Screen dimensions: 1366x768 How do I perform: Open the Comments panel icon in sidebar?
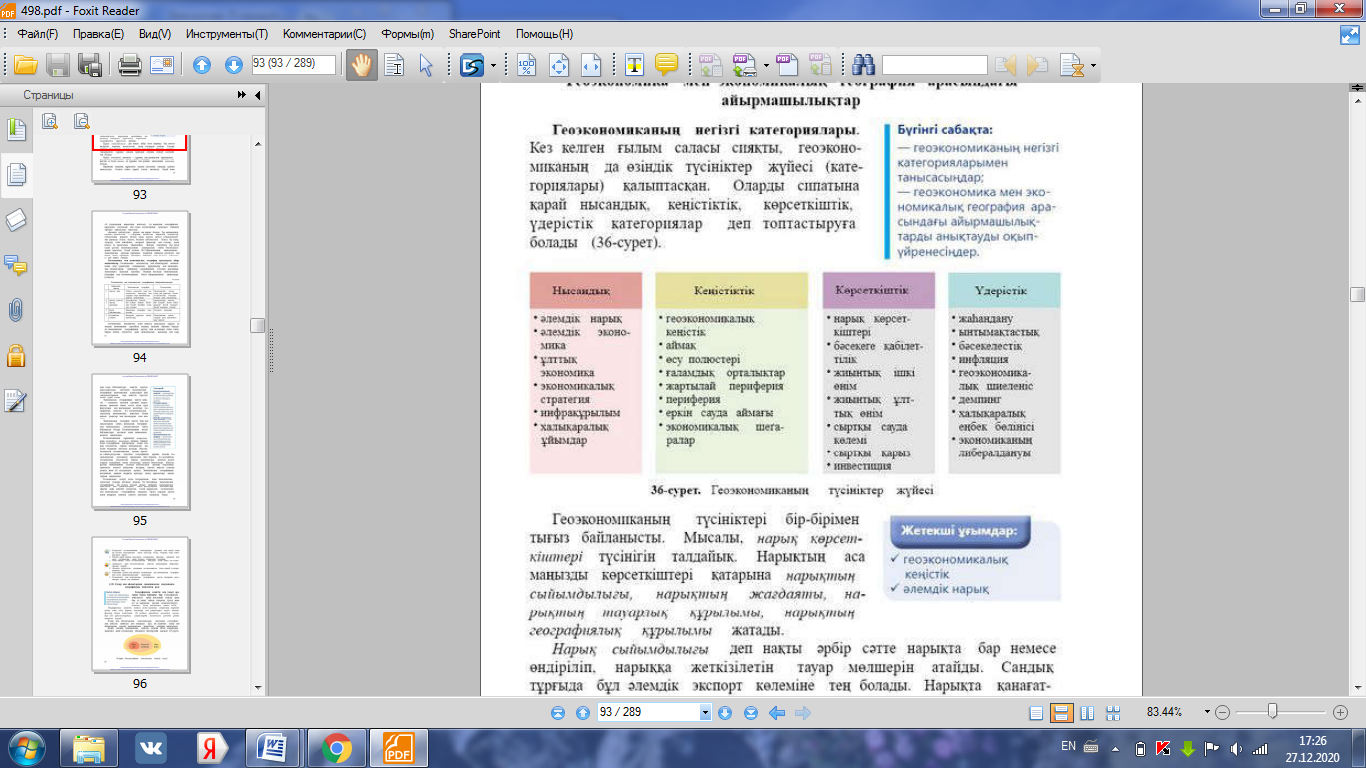coord(17,265)
